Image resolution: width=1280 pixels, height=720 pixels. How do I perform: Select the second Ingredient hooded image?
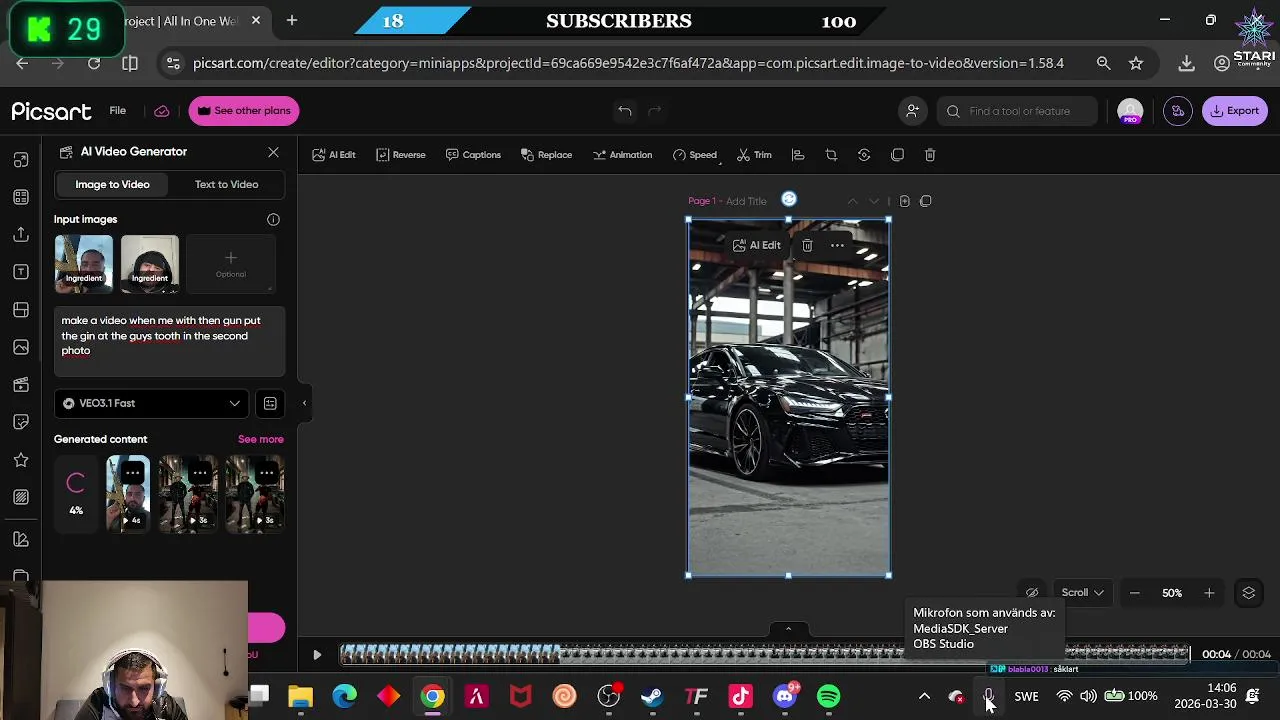(150, 264)
